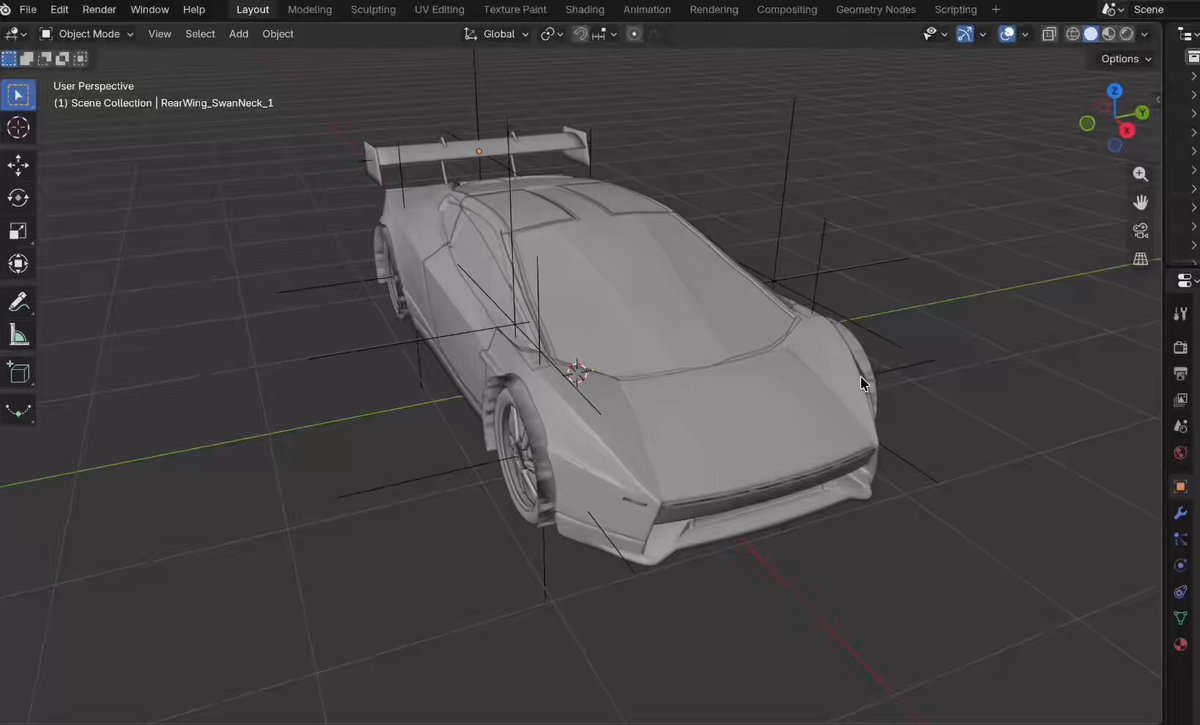1200x725 pixels.
Task: Open the Object Data mesh tab
Action: [1181, 618]
